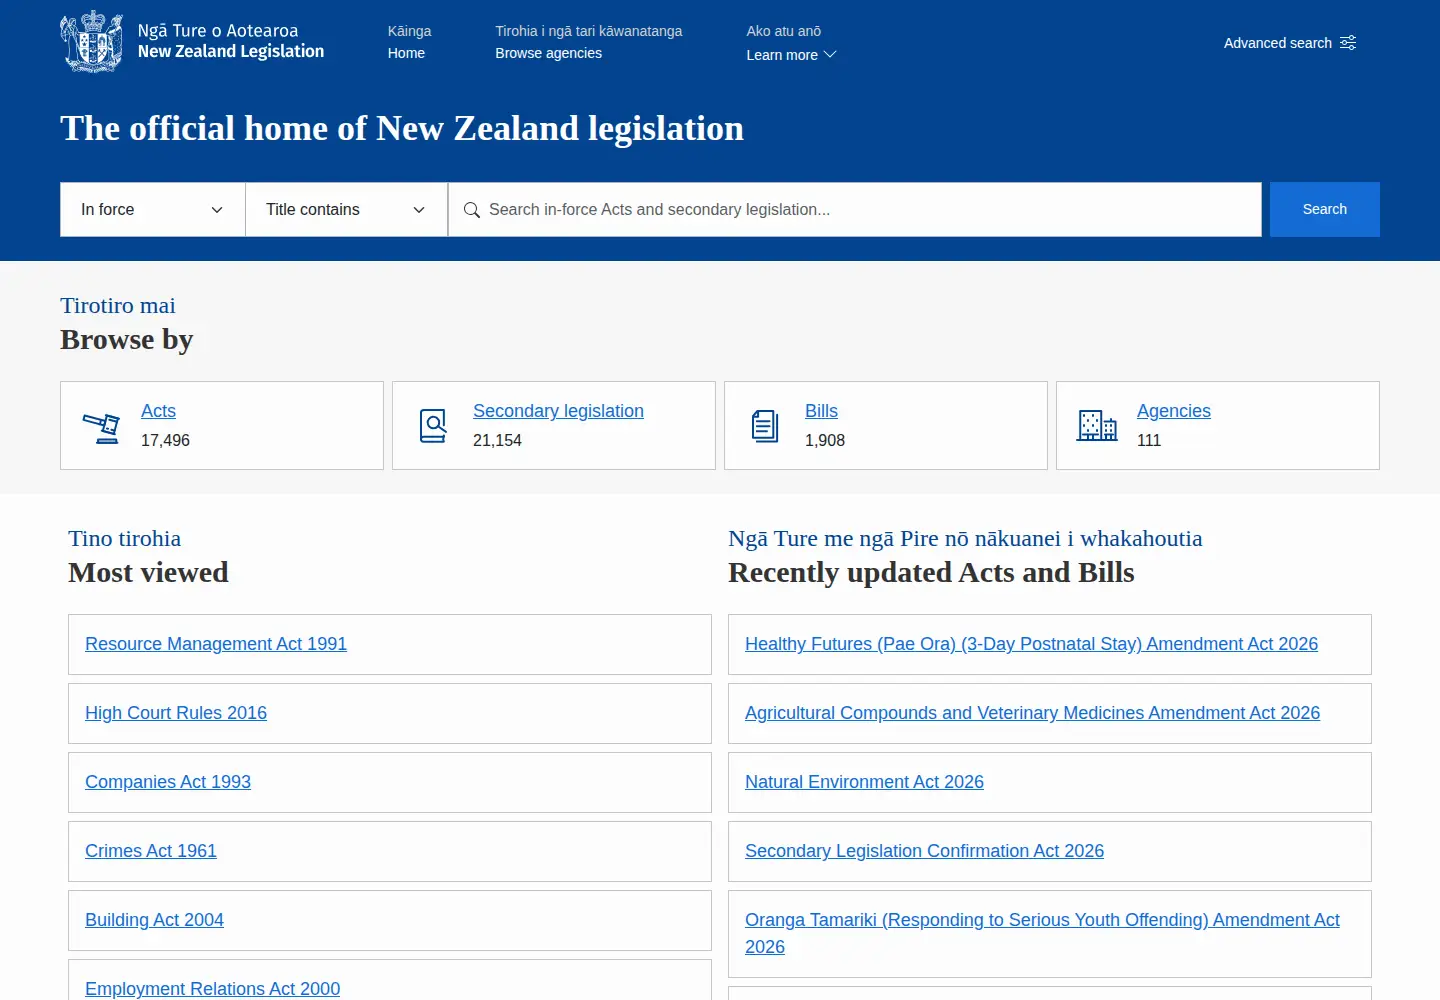Click the Agencies count 111
Viewport: 1440px width, 1000px height.
point(1149,440)
